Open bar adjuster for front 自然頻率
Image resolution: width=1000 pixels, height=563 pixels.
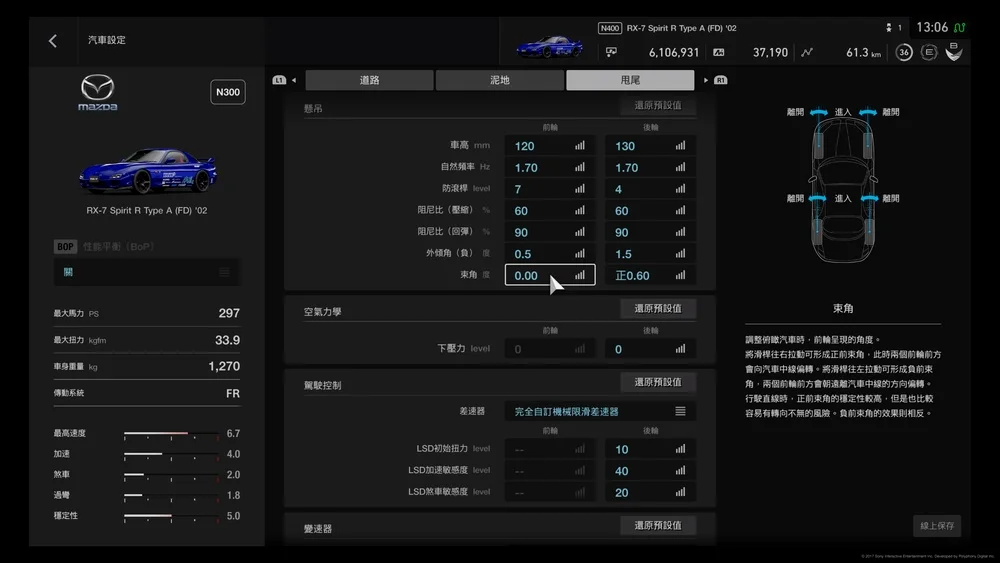[579, 168]
